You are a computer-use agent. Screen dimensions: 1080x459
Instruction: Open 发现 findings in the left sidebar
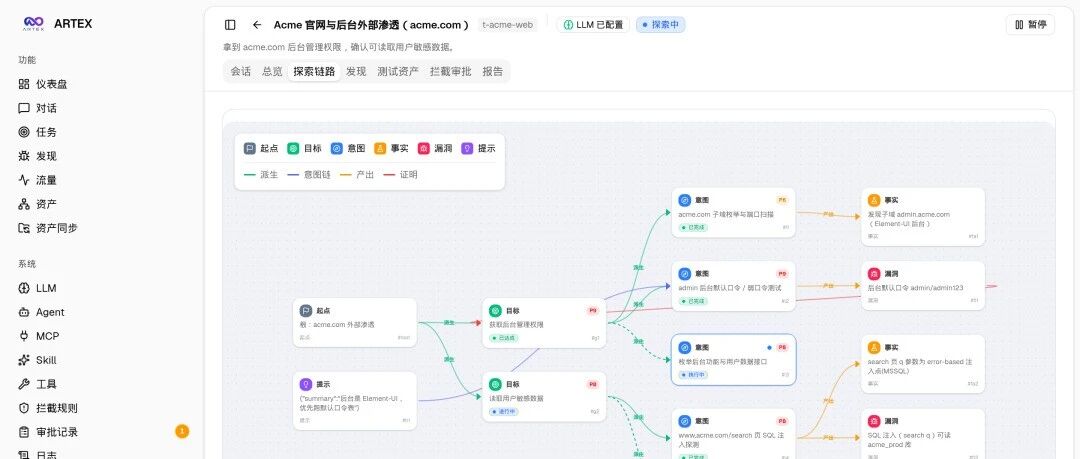coord(37,156)
